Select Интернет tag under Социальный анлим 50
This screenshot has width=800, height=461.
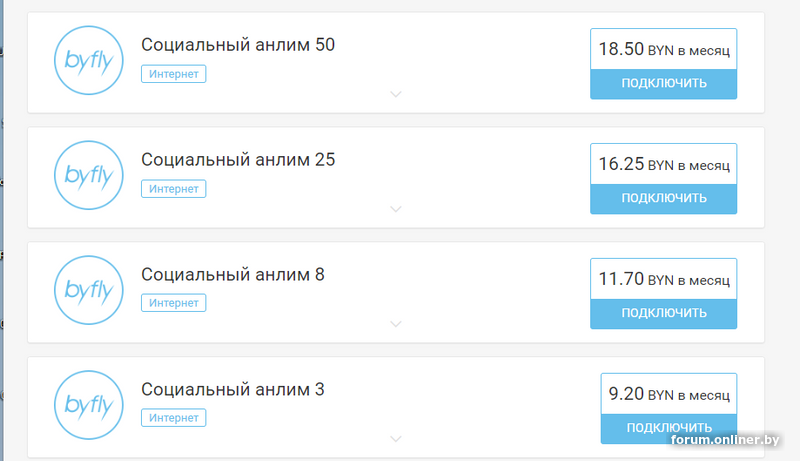pyautogui.click(x=173, y=74)
